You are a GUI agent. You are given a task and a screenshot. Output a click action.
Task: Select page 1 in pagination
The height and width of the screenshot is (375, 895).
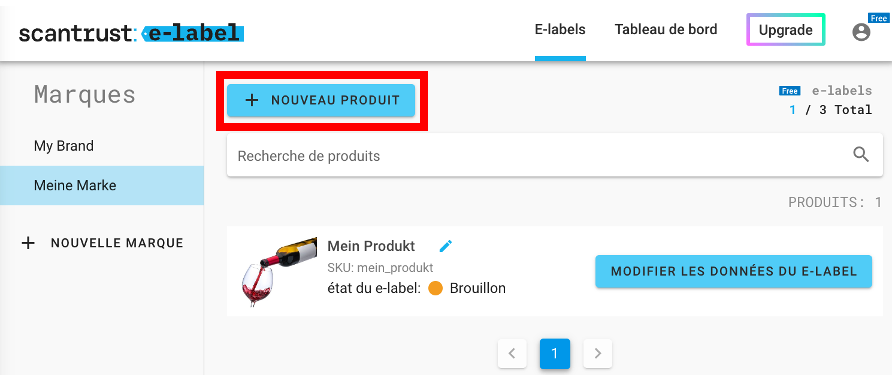555,353
